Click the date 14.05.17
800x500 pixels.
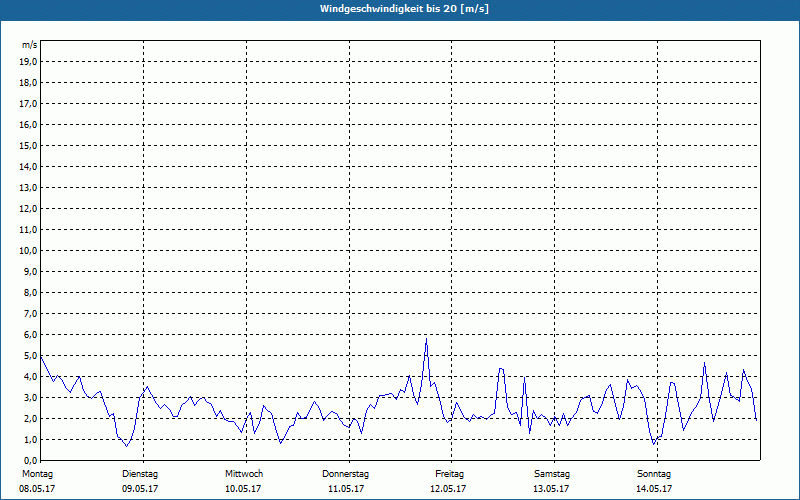coord(654,489)
